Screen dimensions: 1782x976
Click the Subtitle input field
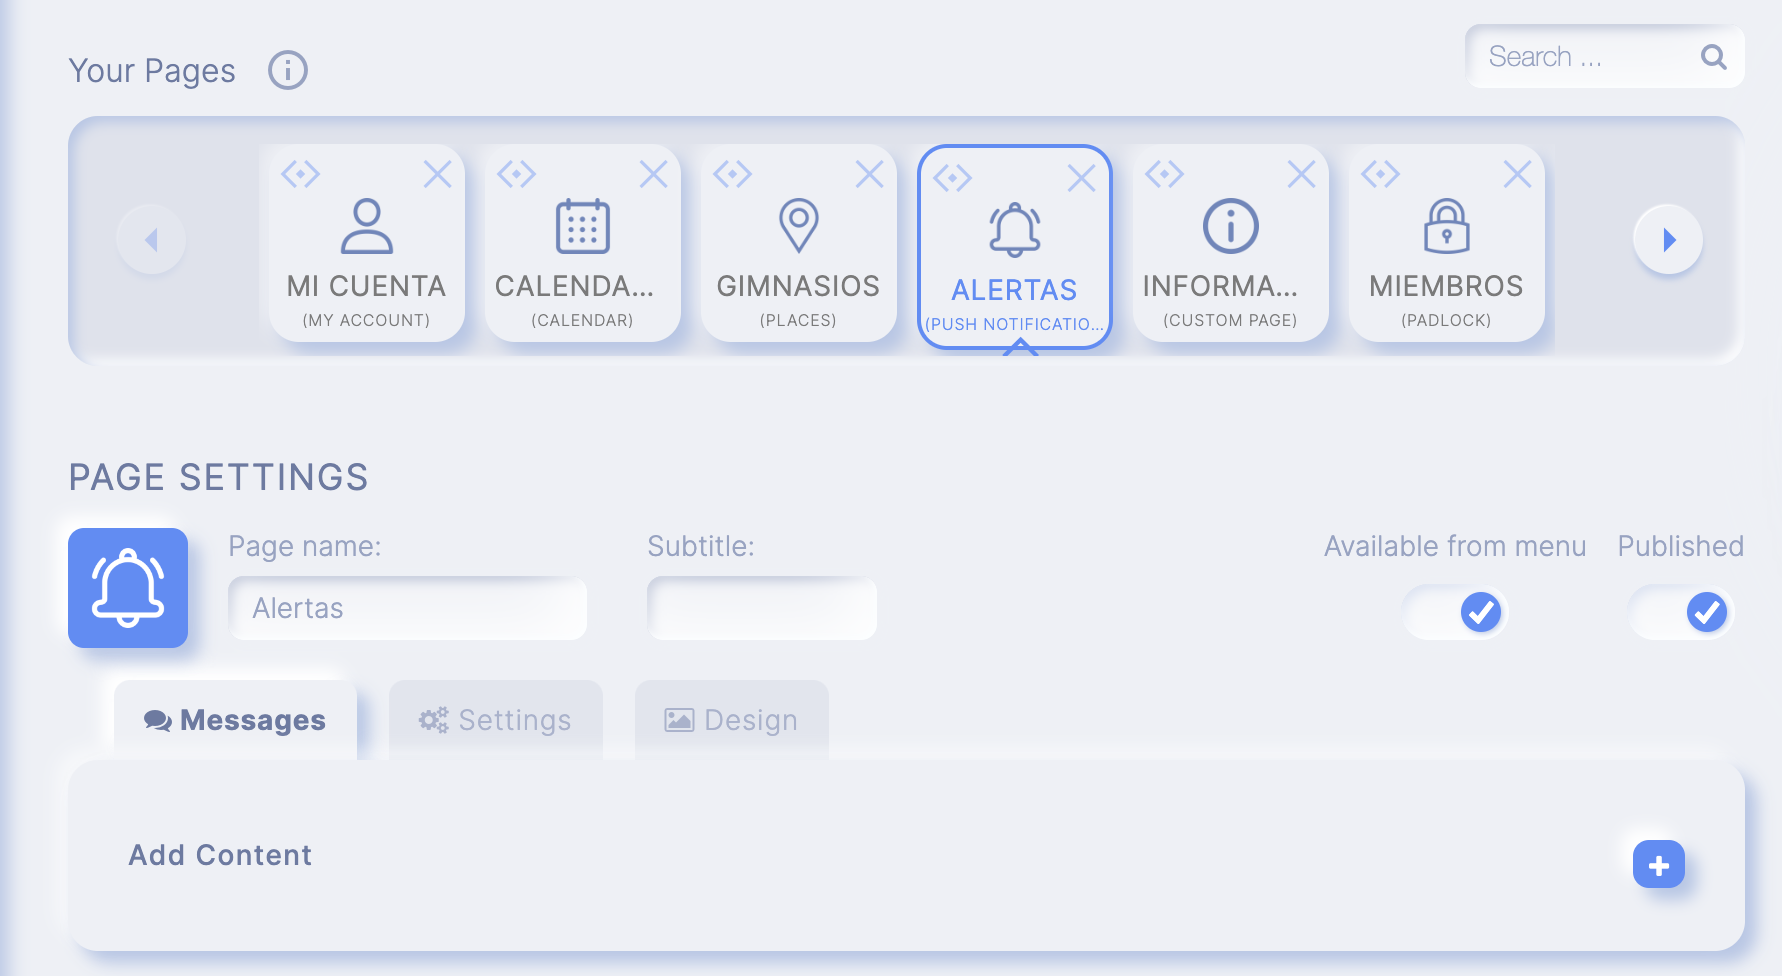(762, 608)
